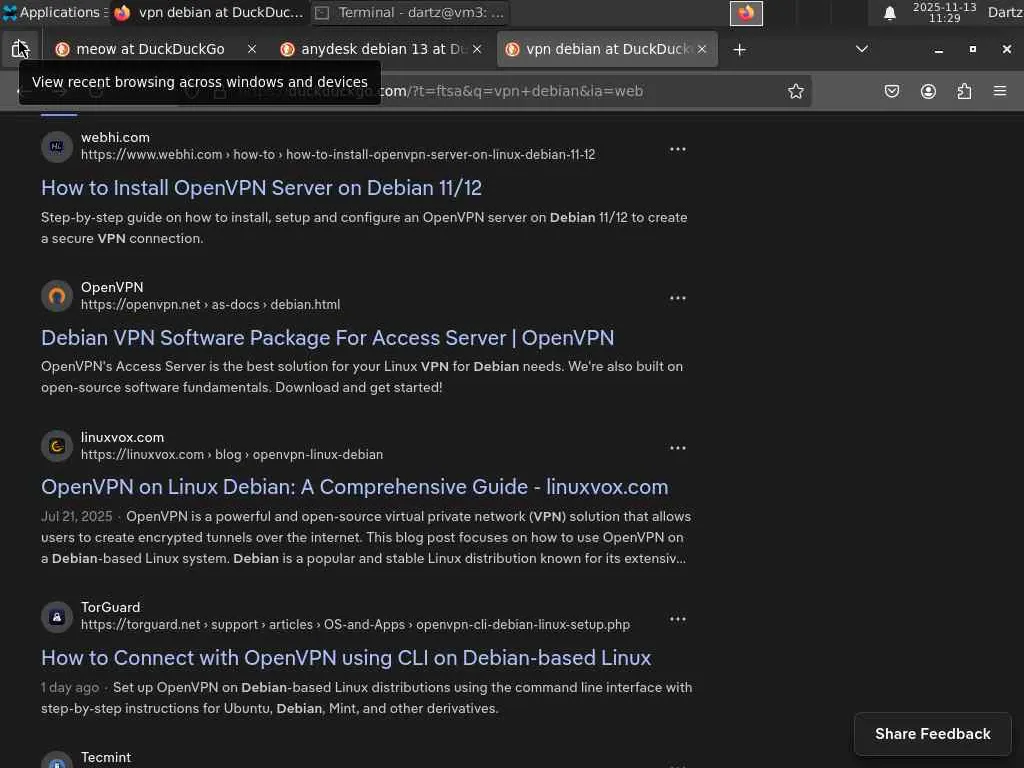The width and height of the screenshot is (1024, 768).
Task: Click the webhi.com site name text
Action: (x=115, y=138)
